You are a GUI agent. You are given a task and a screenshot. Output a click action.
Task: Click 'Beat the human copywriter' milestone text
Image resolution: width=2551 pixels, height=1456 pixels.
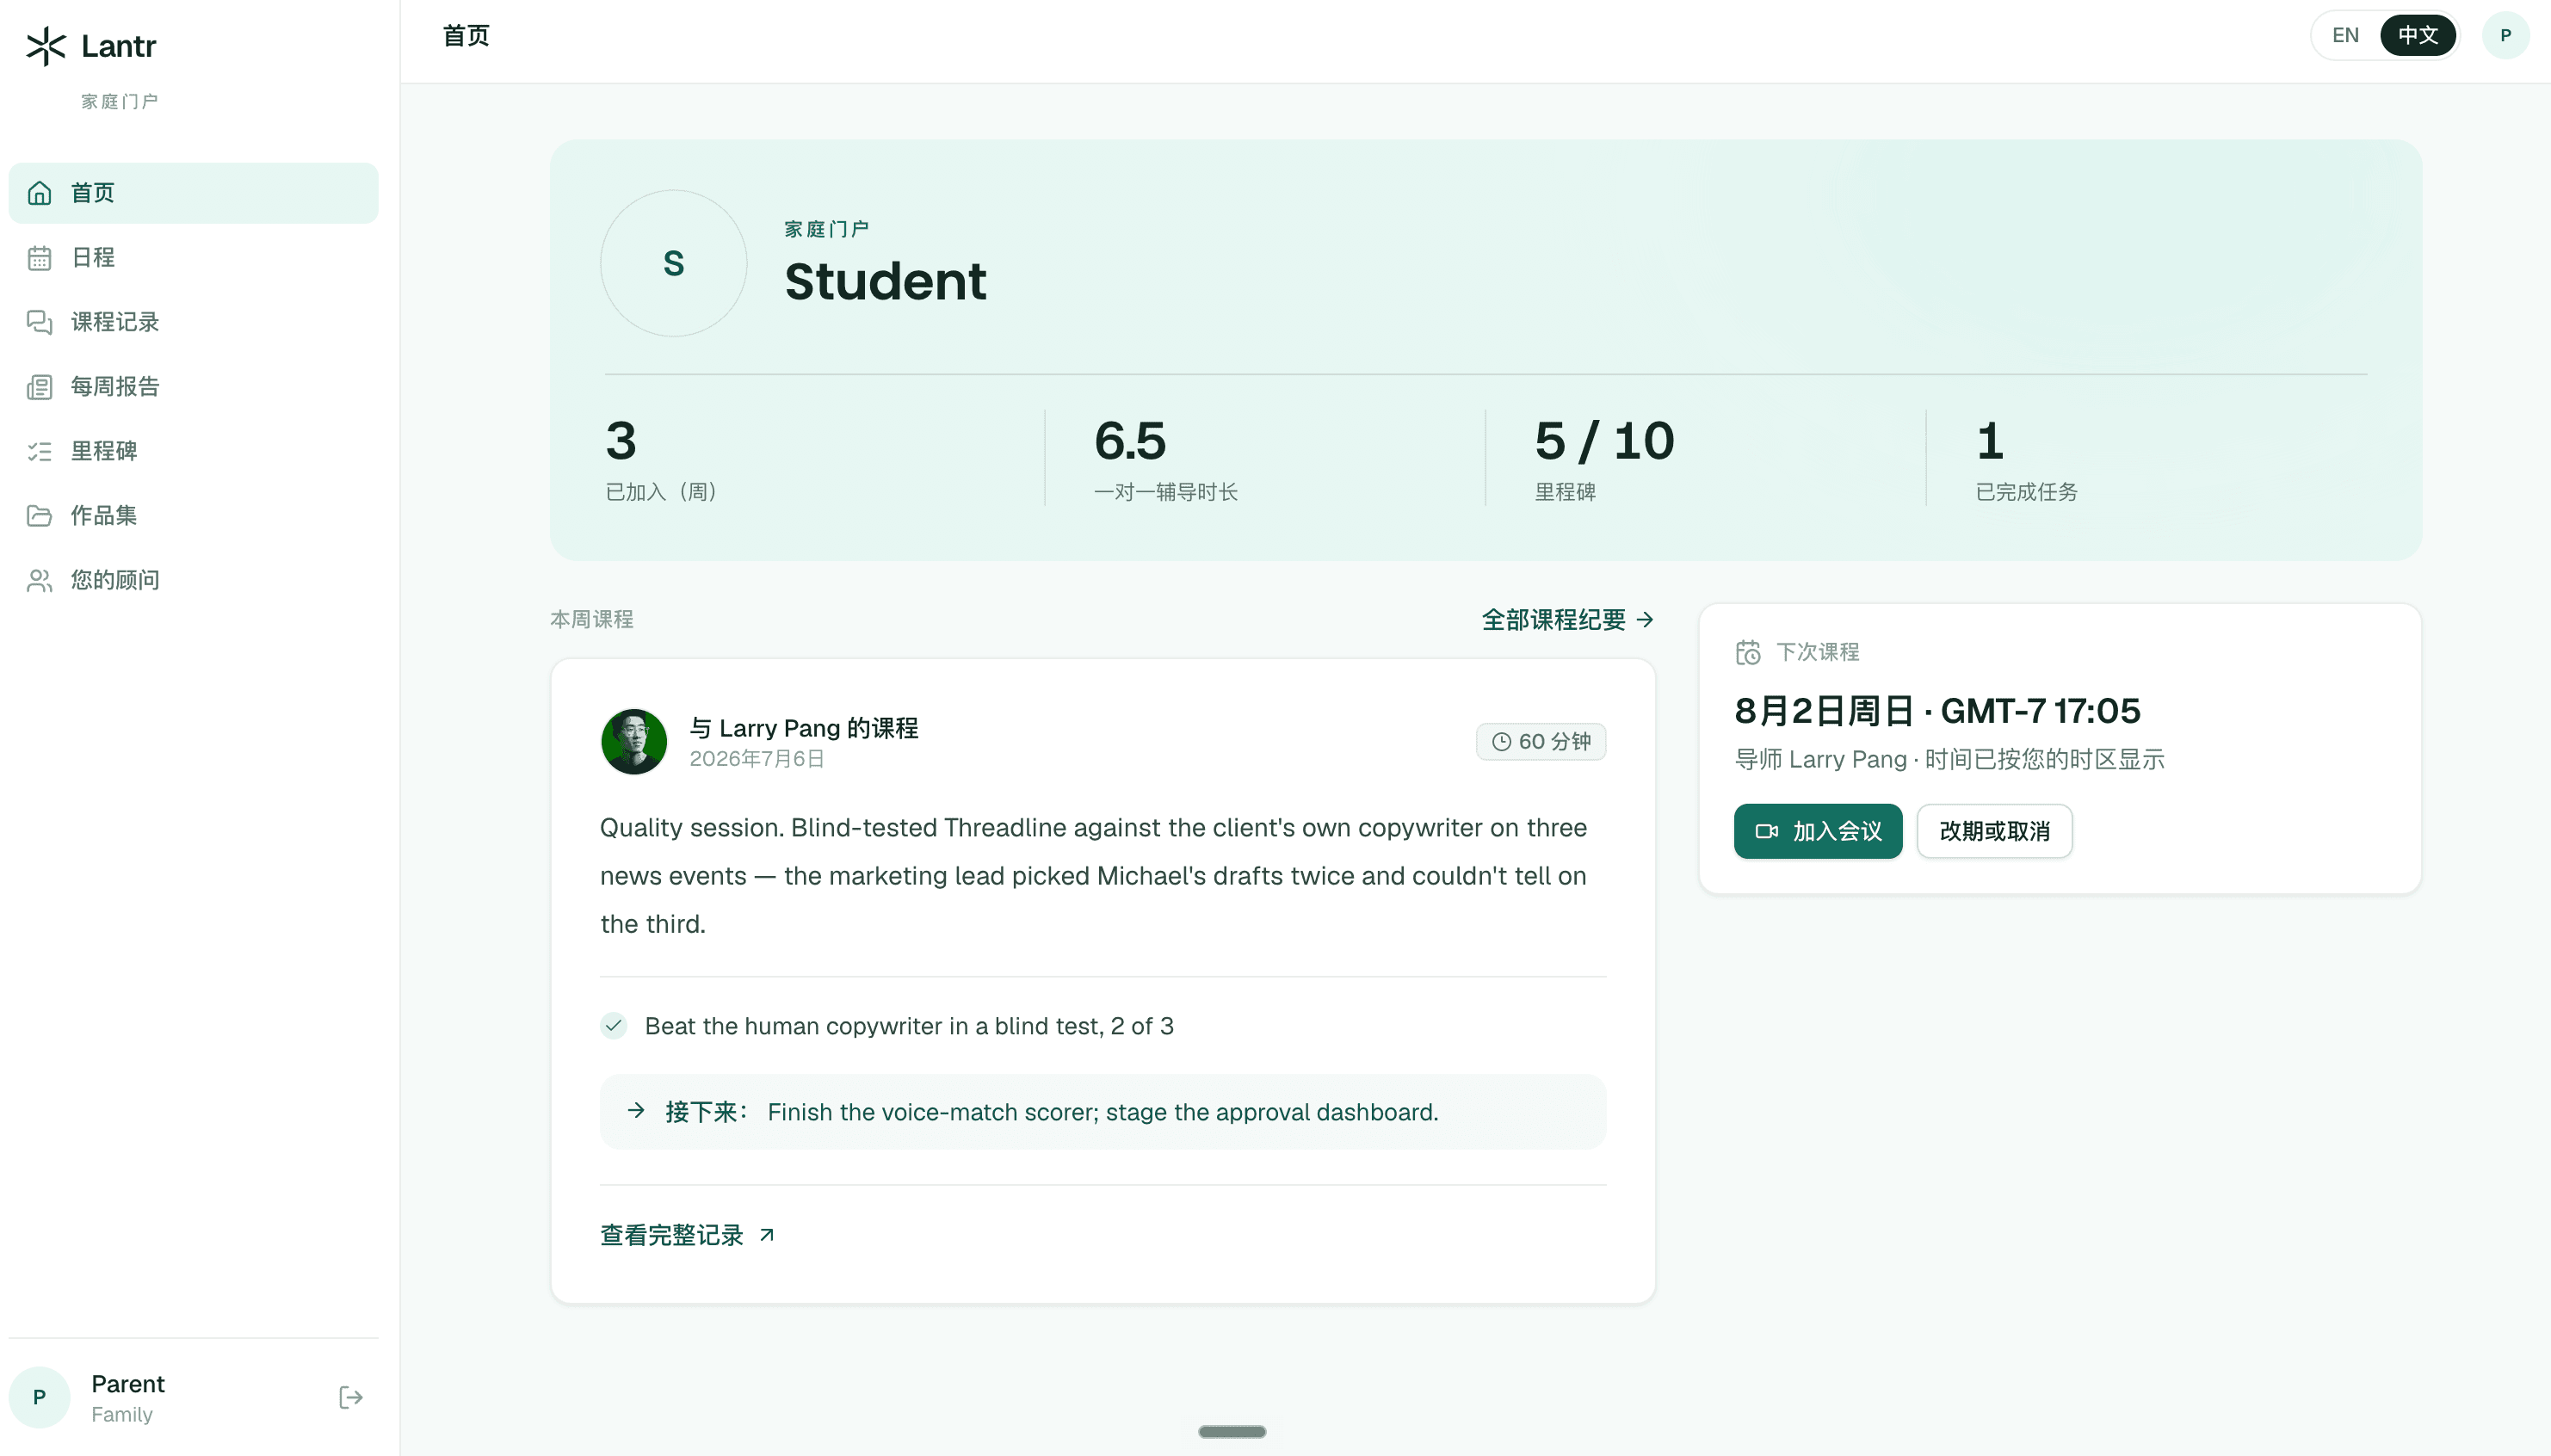click(x=908, y=1026)
